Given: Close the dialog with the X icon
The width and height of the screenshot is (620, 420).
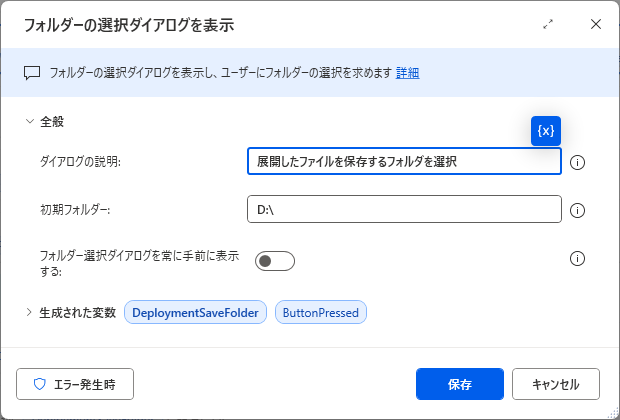Looking at the screenshot, I should [x=595, y=25].
